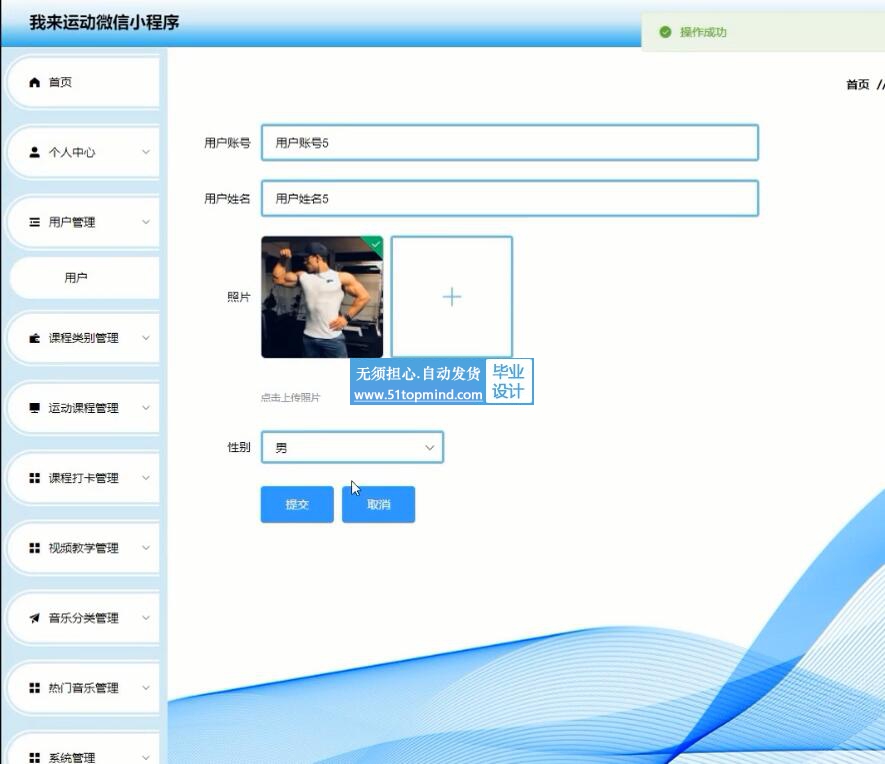Expand the 音乐分类管理 chevron
Viewport: 885px width, 764px height.
(x=146, y=618)
